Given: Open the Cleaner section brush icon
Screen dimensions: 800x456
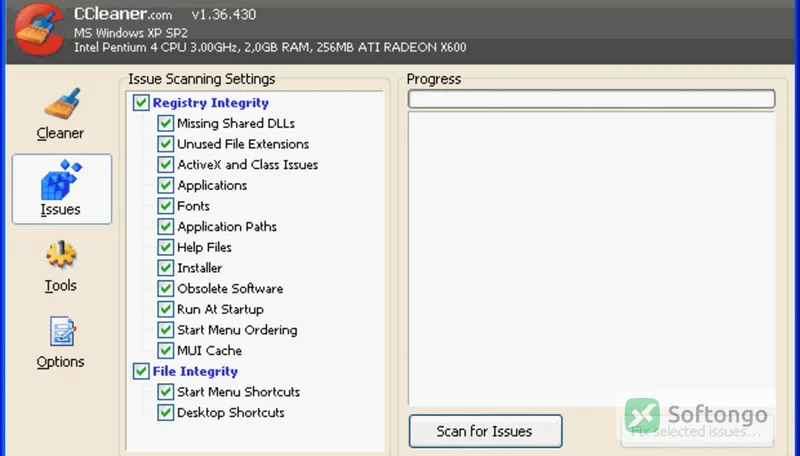Looking at the screenshot, I should [x=62, y=104].
